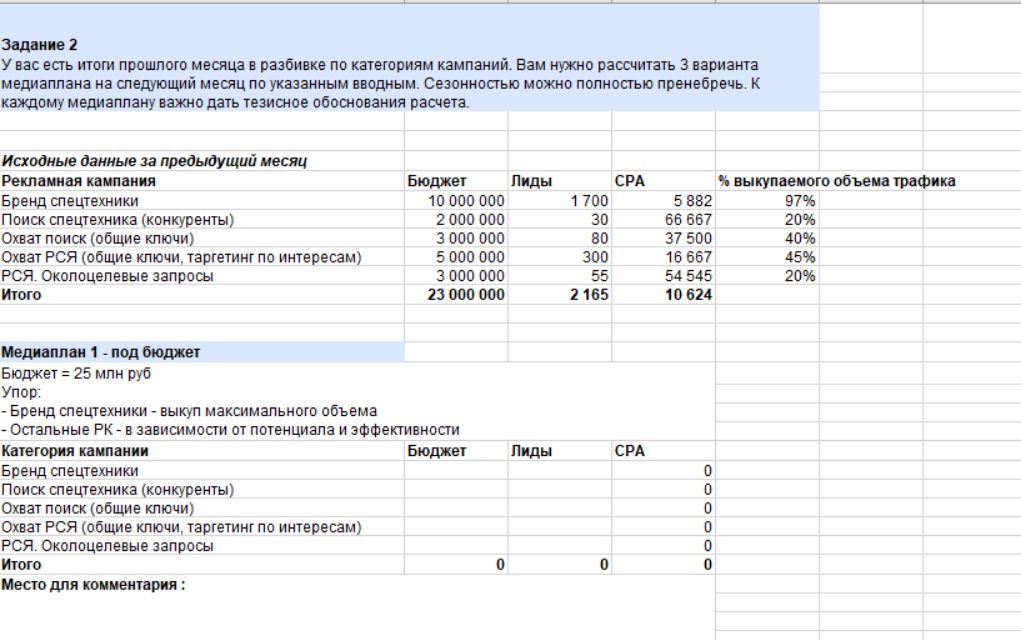This screenshot has width=1021, height=640.
Task: Click empty leads cell for 'РСЯ. Околоцелевые запросы' in Медиаплан 1
Action: tap(560, 546)
